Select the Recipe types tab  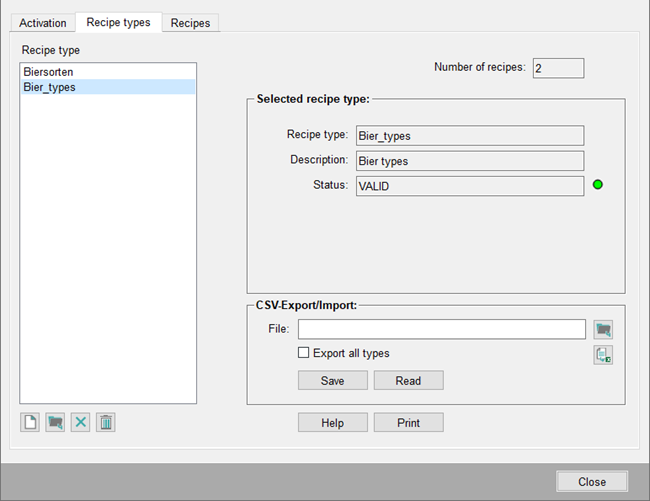(118, 22)
